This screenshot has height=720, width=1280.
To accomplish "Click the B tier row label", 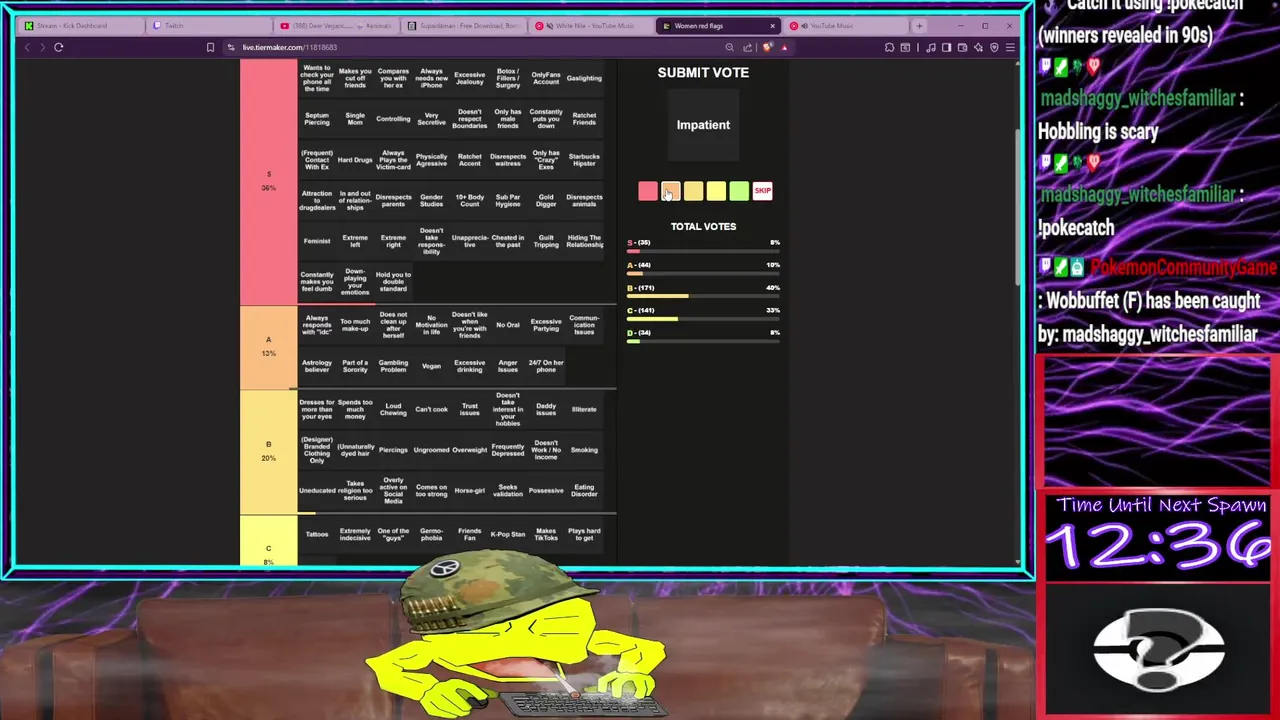I will click(x=268, y=450).
